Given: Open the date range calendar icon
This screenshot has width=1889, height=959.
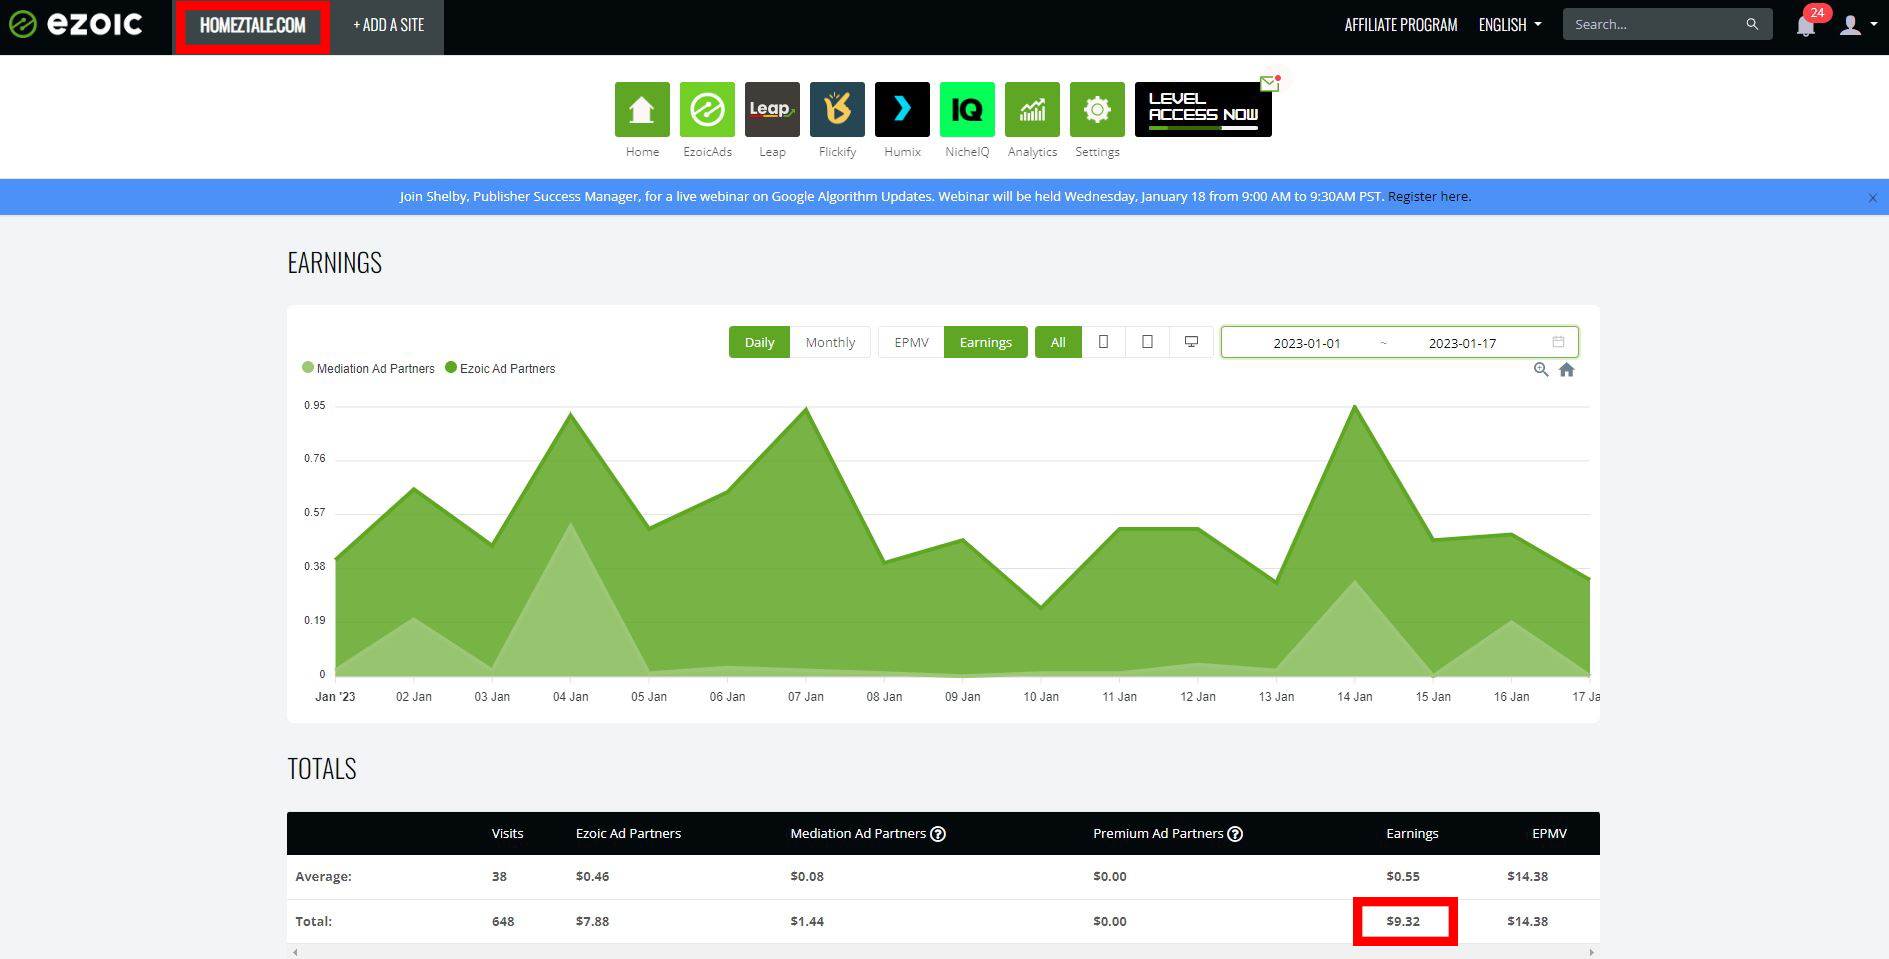Looking at the screenshot, I should coord(1558,342).
